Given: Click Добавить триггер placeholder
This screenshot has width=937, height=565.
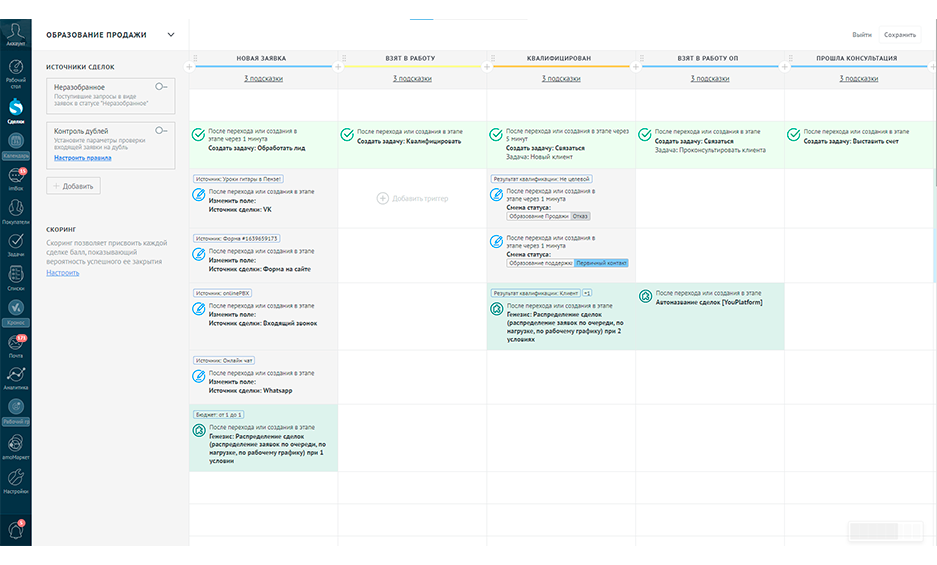Looking at the screenshot, I should tap(412, 198).
